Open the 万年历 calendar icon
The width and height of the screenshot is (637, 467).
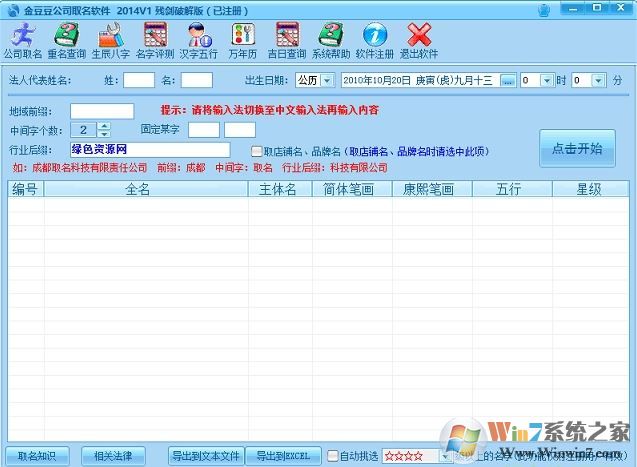[243, 41]
